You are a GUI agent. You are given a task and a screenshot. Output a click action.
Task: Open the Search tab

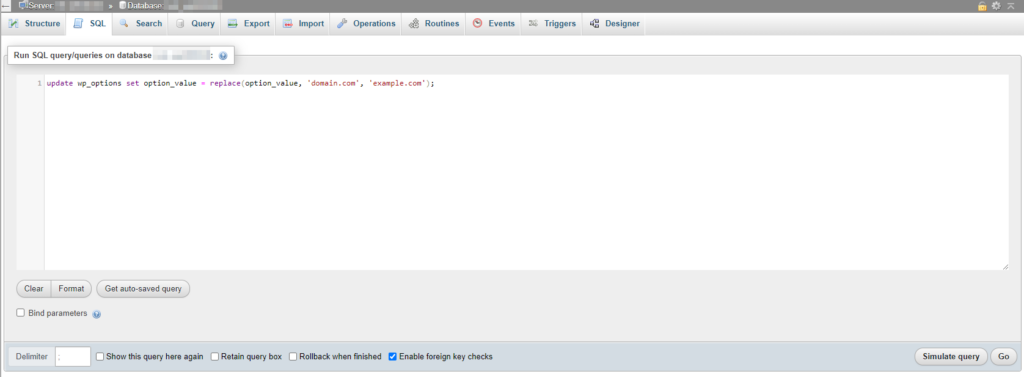click(140, 24)
